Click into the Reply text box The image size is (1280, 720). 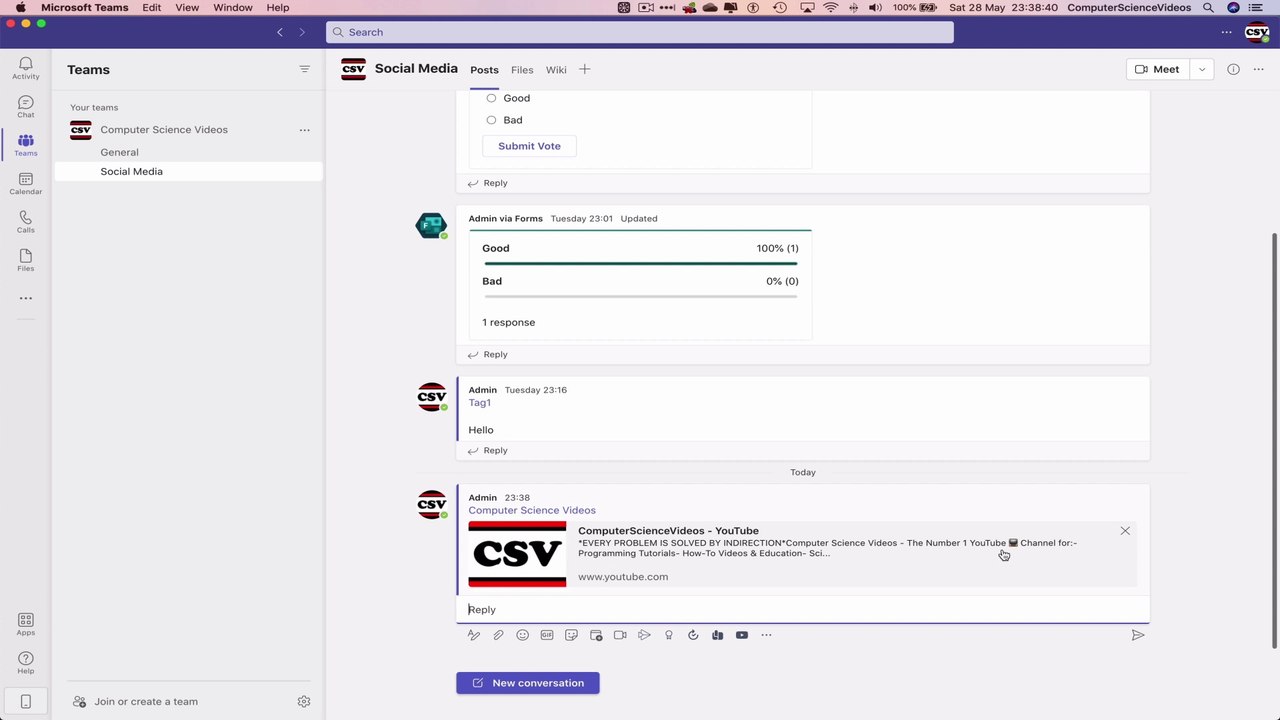click(803, 610)
